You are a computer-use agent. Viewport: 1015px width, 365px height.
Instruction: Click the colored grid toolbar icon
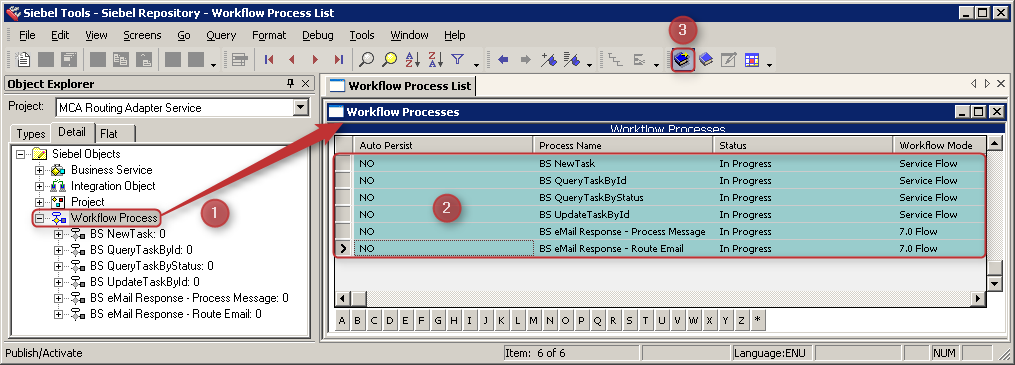tap(752, 60)
